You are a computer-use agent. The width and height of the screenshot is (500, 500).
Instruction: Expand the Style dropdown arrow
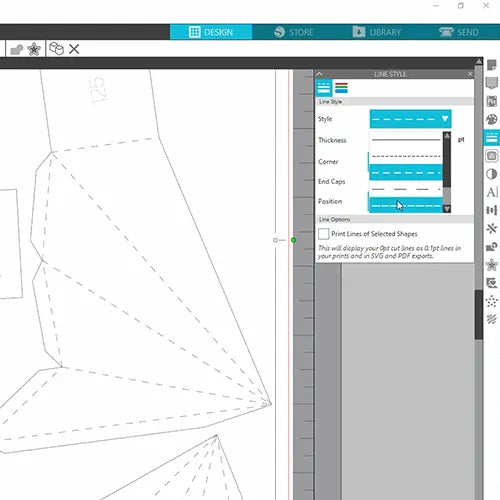445,119
